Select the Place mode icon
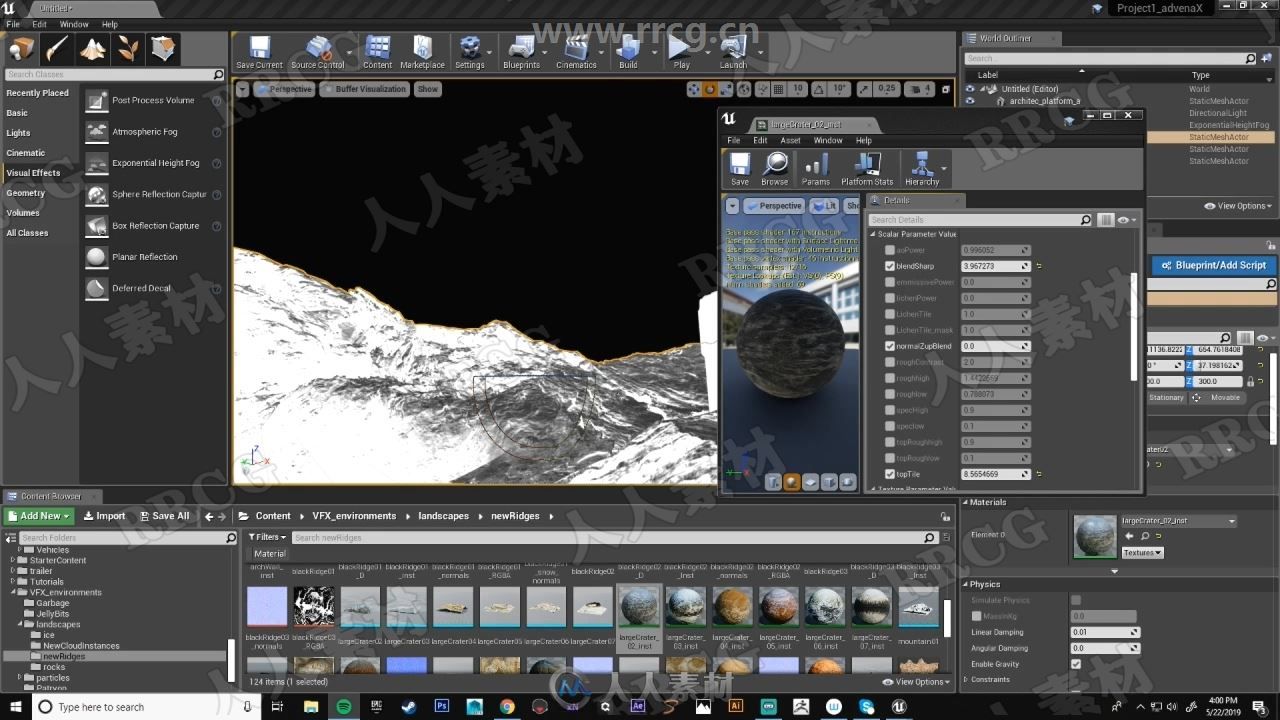The image size is (1280, 720). pos(21,48)
